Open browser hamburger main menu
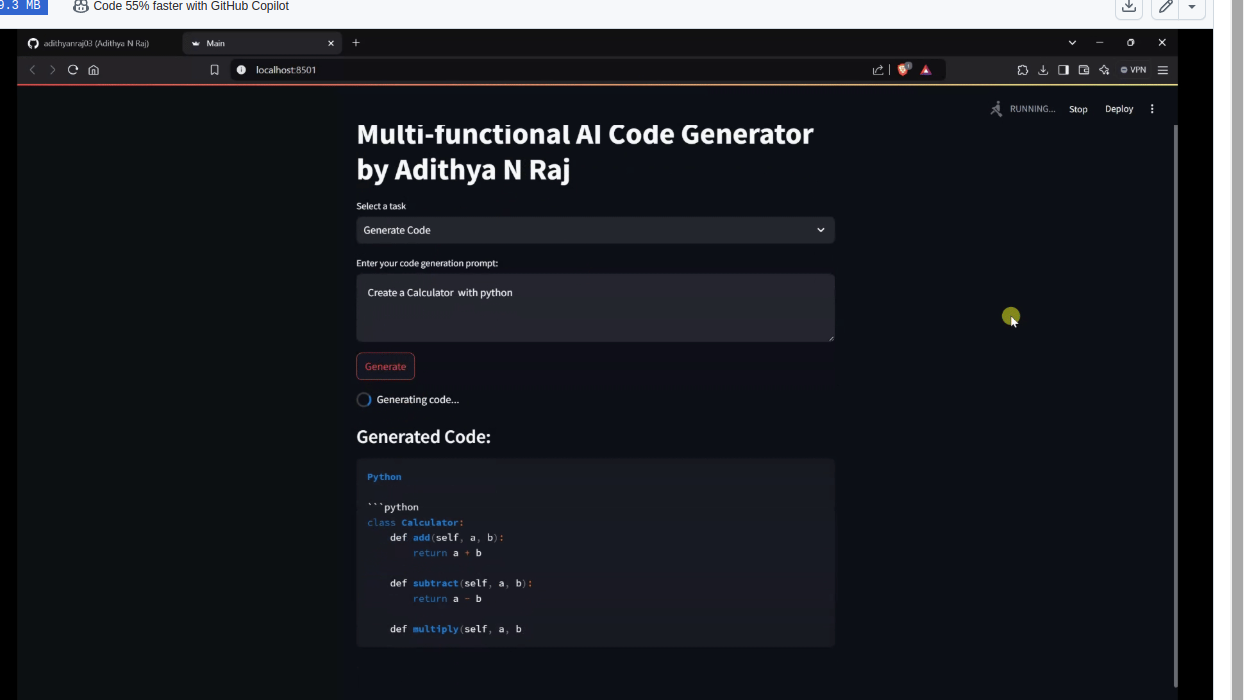The height and width of the screenshot is (700, 1244). 1163,70
